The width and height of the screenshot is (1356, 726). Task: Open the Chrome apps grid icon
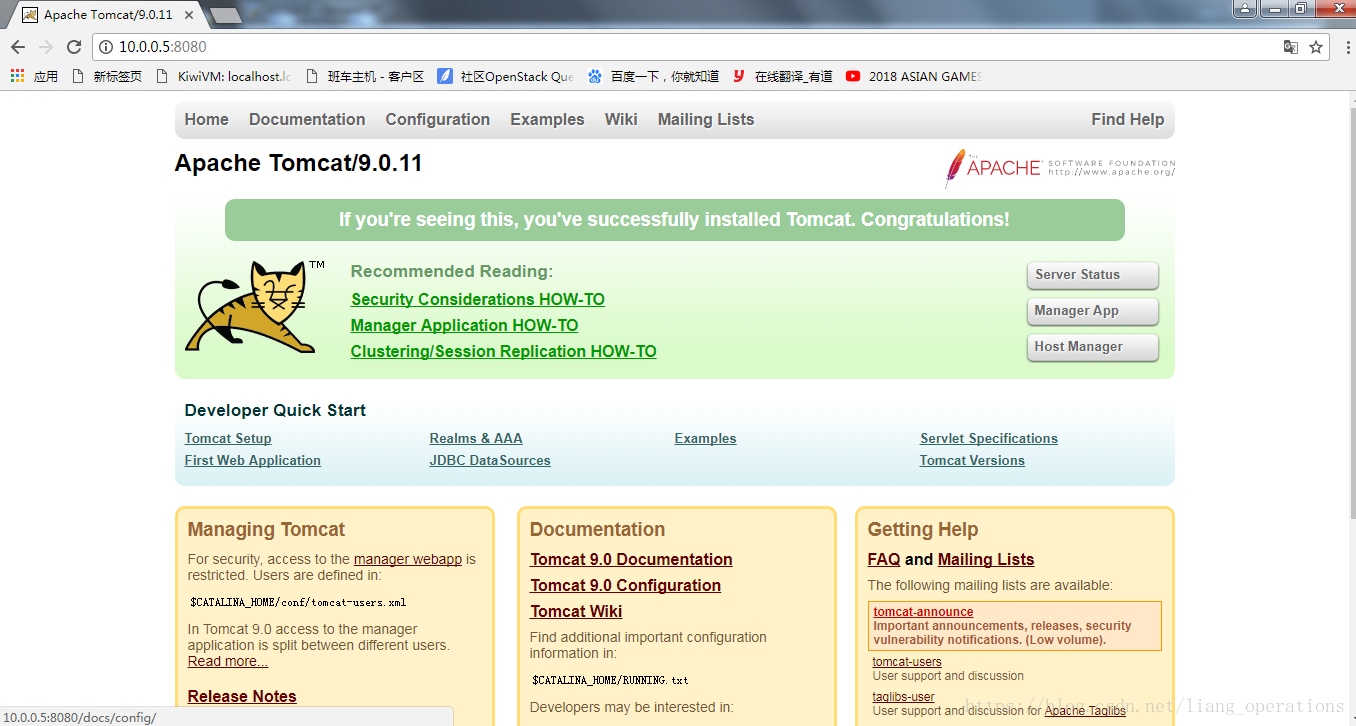(17, 76)
